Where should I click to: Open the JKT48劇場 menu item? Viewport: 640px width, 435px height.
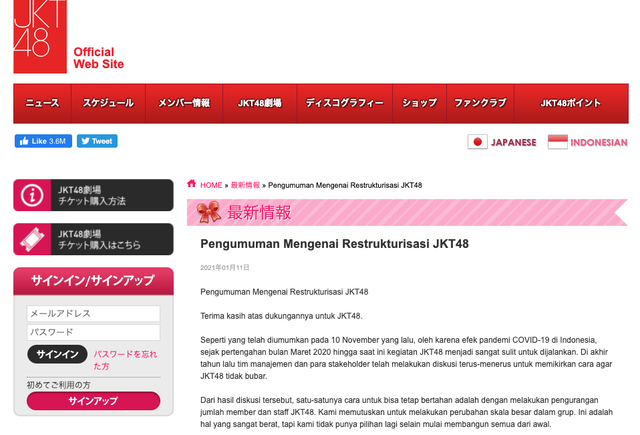point(260,103)
